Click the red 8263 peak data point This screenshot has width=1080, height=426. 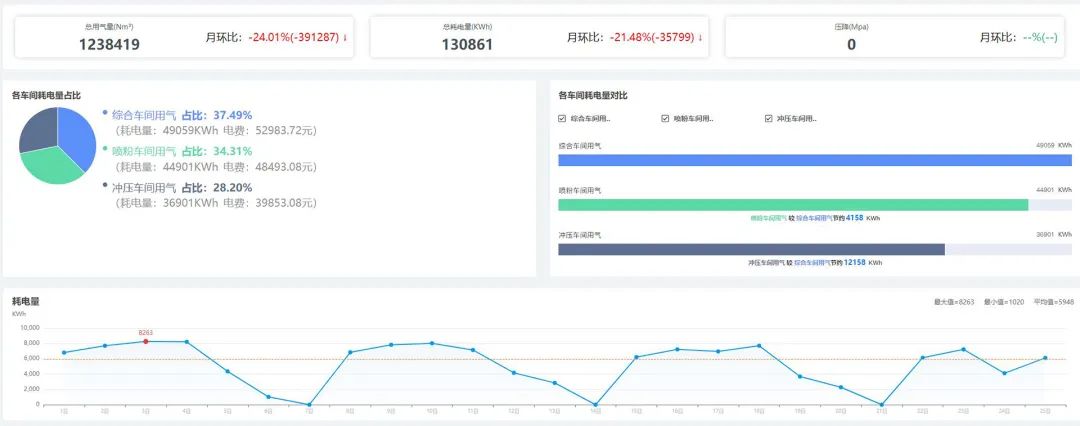pos(146,341)
